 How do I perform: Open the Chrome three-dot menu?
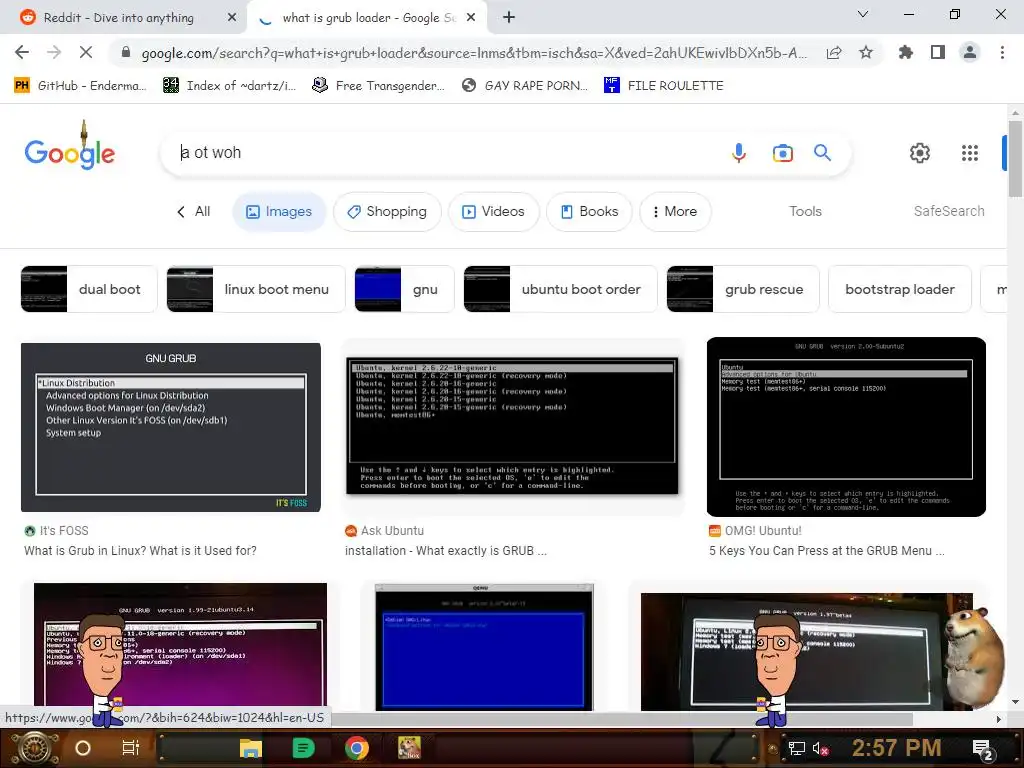(1002, 52)
